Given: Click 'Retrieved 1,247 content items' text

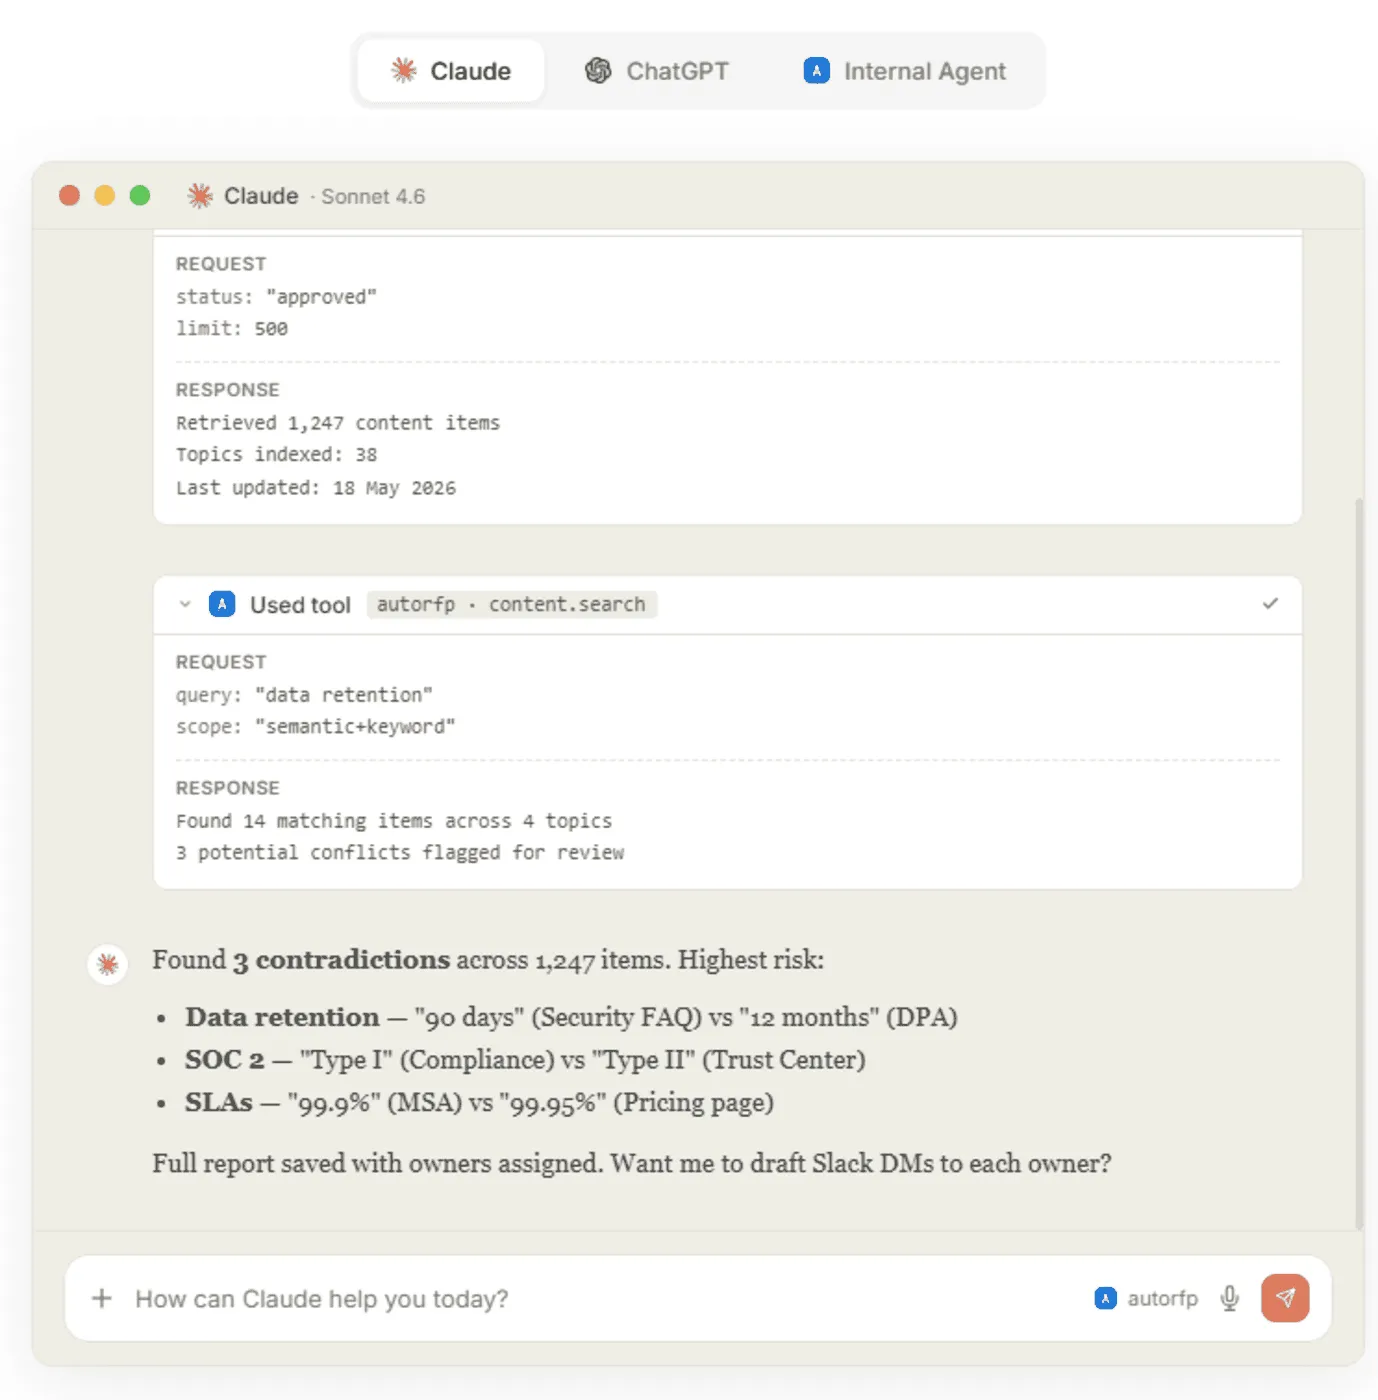Looking at the screenshot, I should 338,423.
